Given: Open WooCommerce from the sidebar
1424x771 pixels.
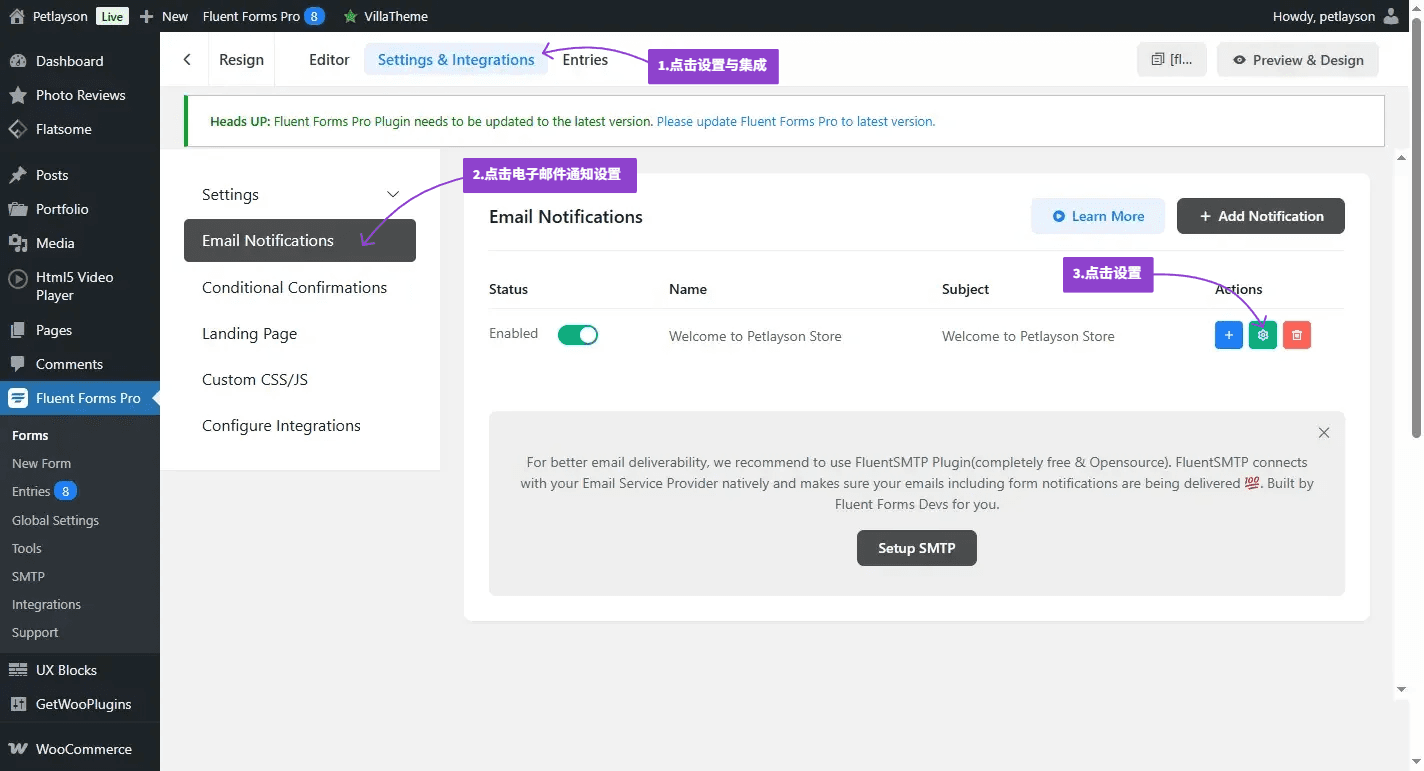Looking at the screenshot, I should pyautogui.click(x=83, y=749).
